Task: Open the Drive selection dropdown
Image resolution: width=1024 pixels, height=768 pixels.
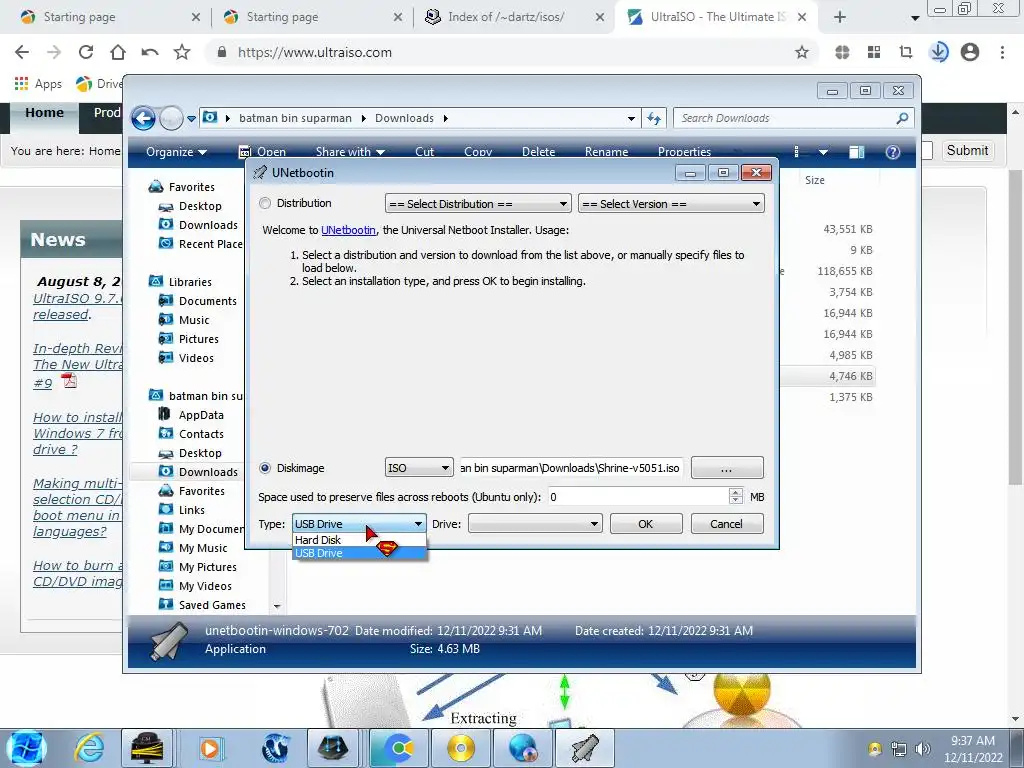Action: click(535, 524)
